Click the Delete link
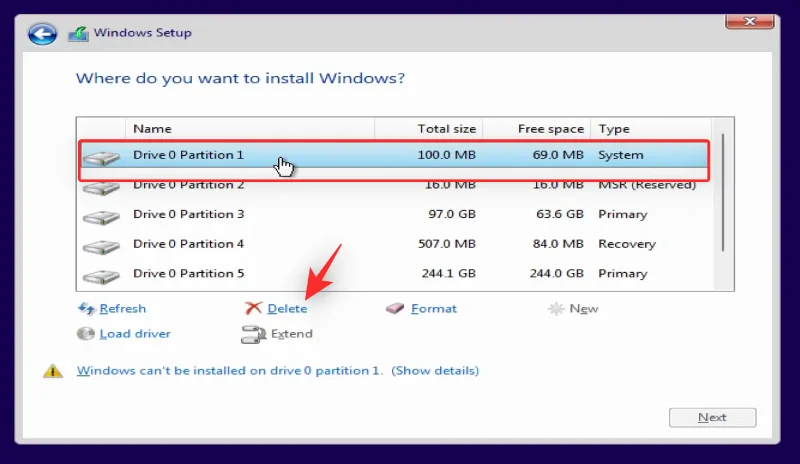This screenshot has width=800, height=464. pos(287,308)
